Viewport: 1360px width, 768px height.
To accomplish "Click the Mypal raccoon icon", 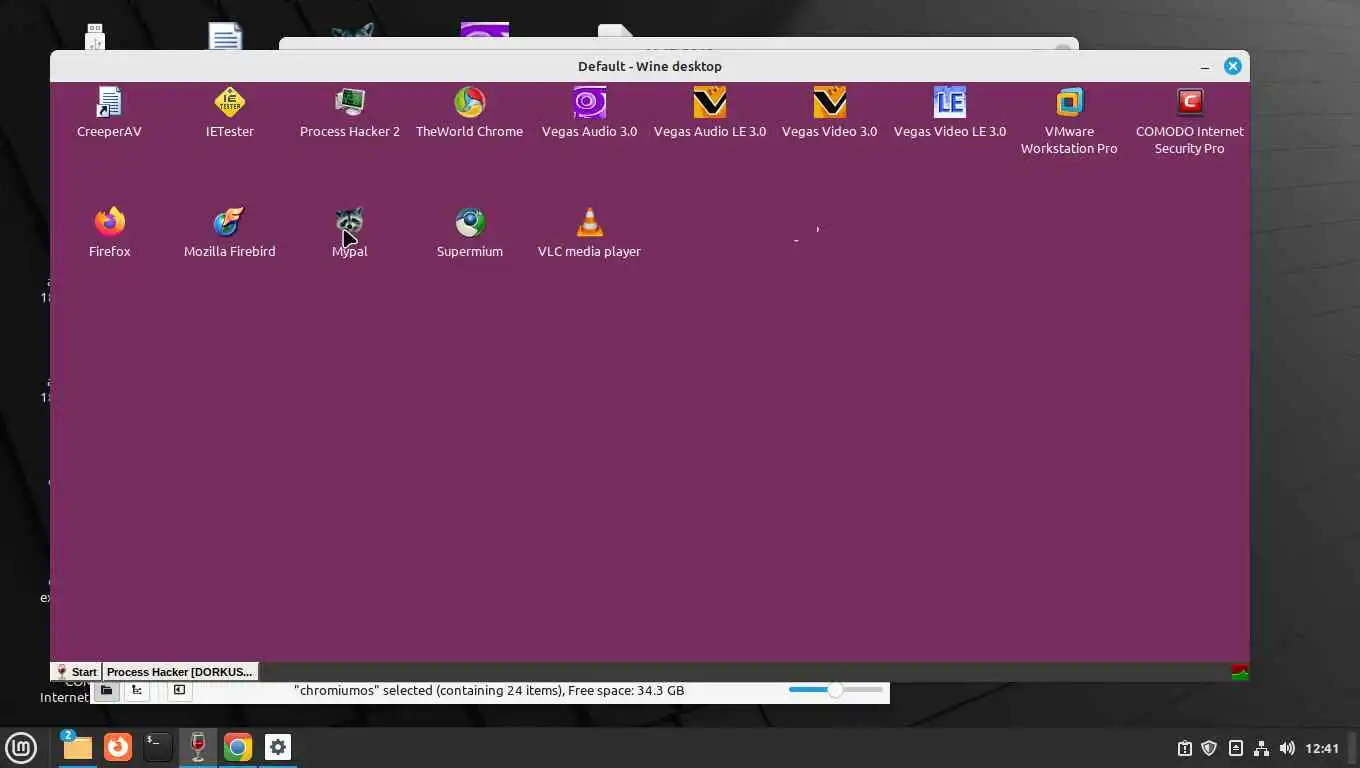I will 350,222.
